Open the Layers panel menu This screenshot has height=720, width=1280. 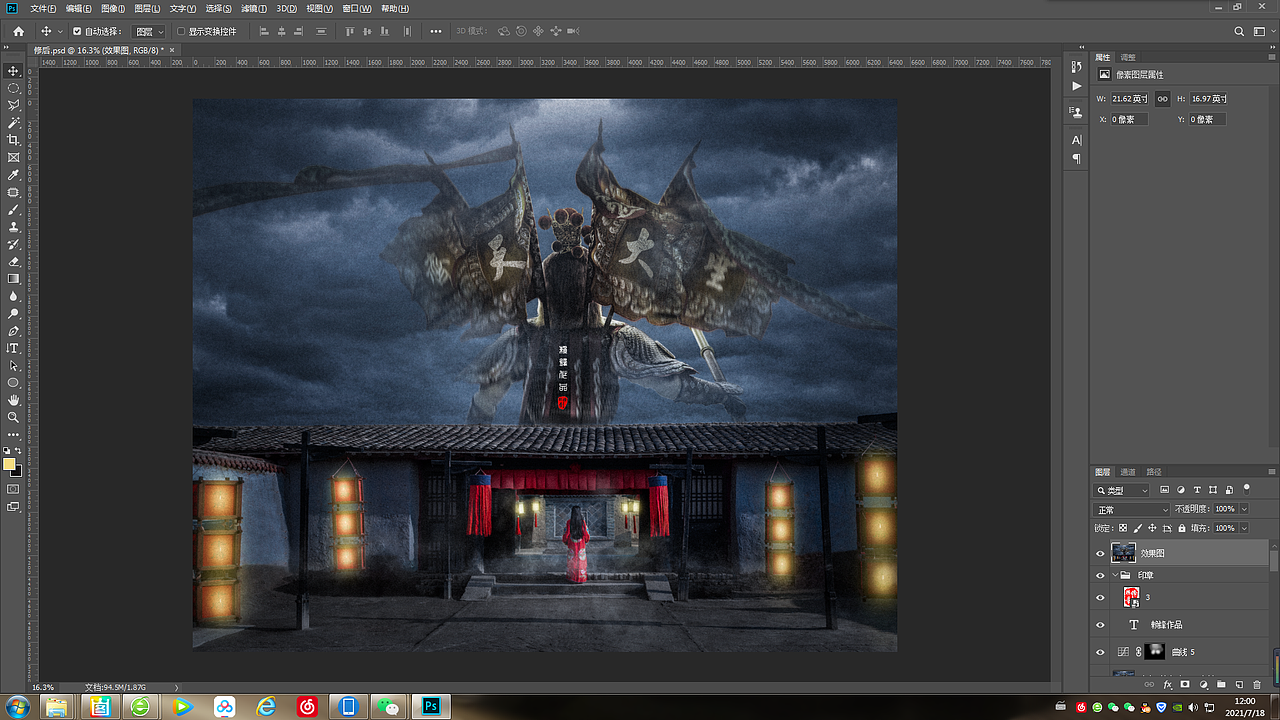click(1272, 472)
